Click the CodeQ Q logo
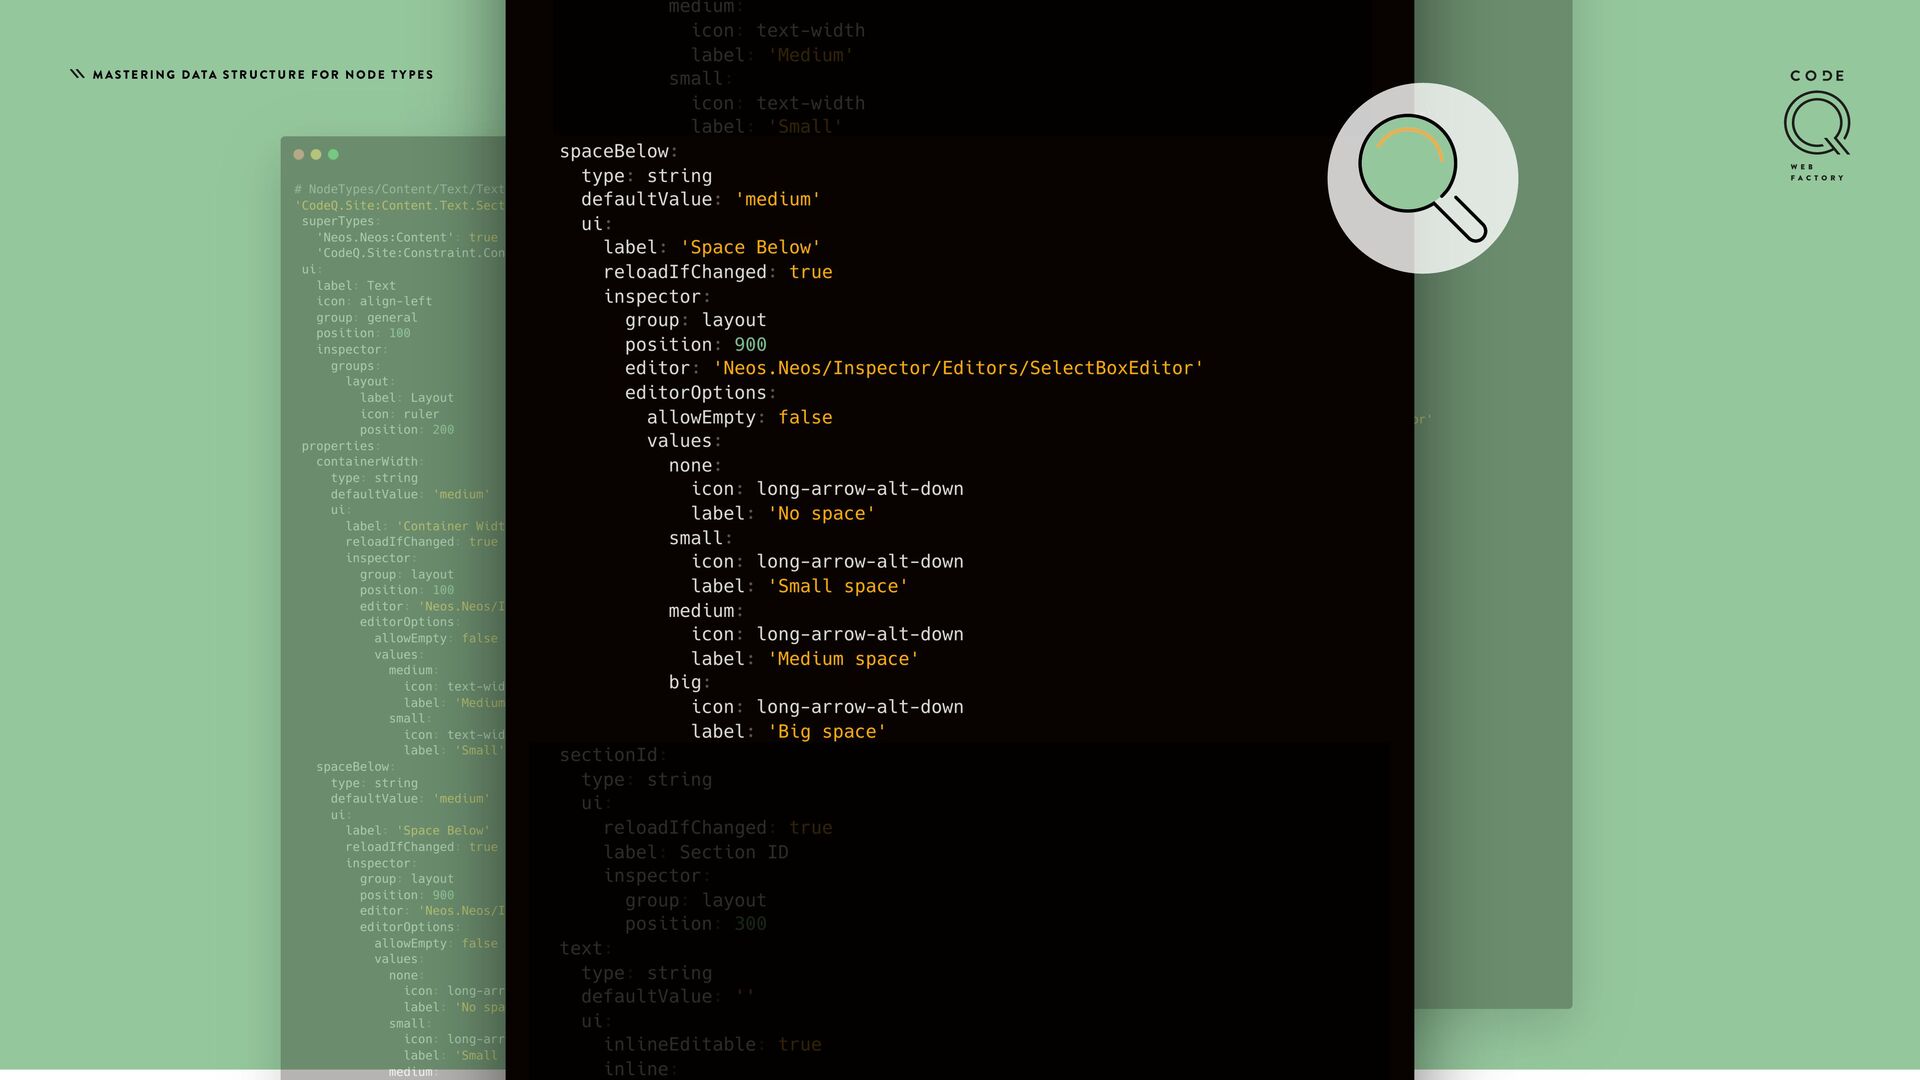The height and width of the screenshot is (1080, 1920). click(1816, 123)
